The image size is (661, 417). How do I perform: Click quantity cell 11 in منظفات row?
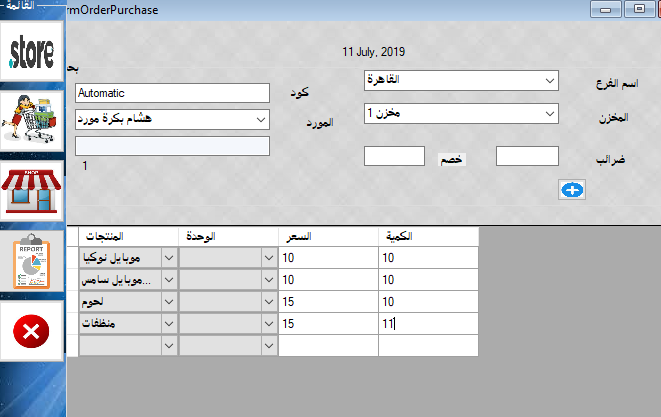click(428, 323)
